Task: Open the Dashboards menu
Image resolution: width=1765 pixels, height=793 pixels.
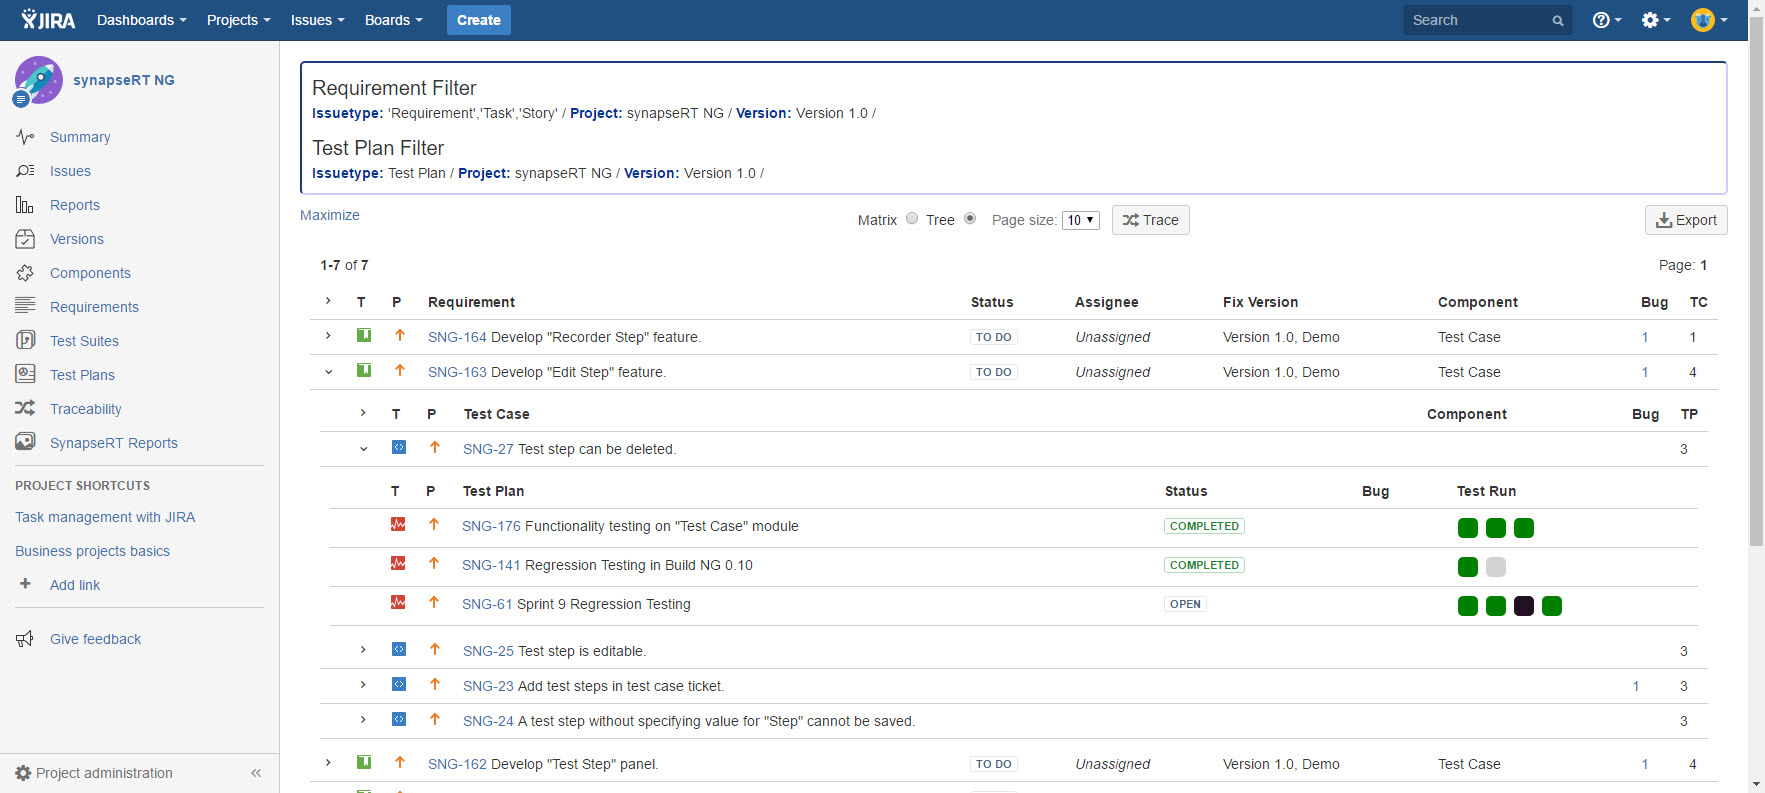Action: [142, 20]
